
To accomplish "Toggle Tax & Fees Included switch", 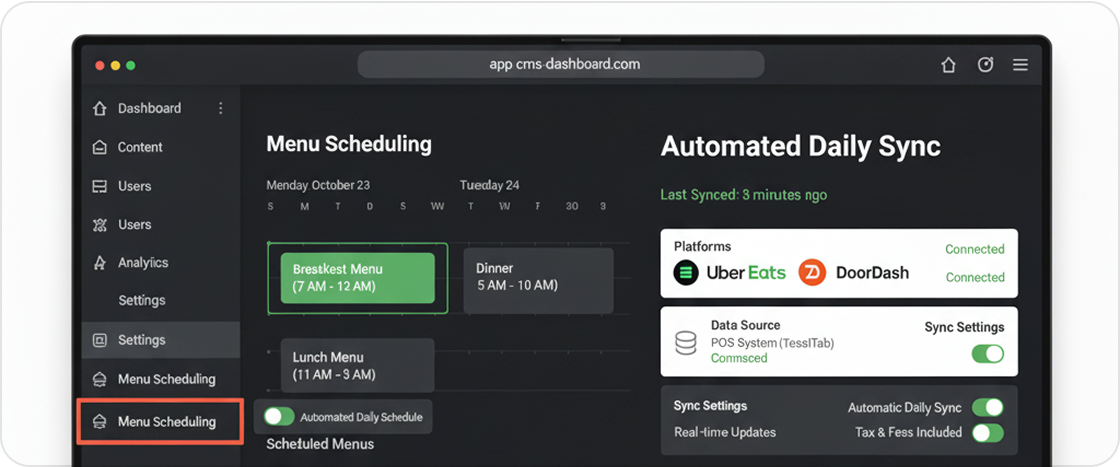I will [x=987, y=432].
